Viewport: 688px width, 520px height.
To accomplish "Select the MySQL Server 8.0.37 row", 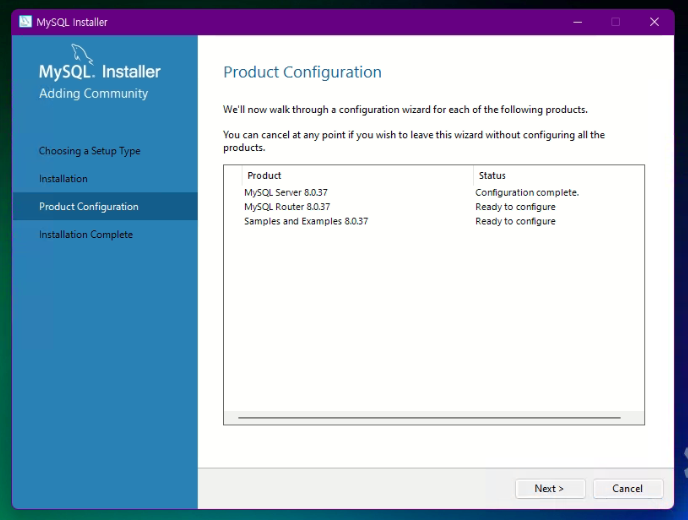I will coord(434,193).
